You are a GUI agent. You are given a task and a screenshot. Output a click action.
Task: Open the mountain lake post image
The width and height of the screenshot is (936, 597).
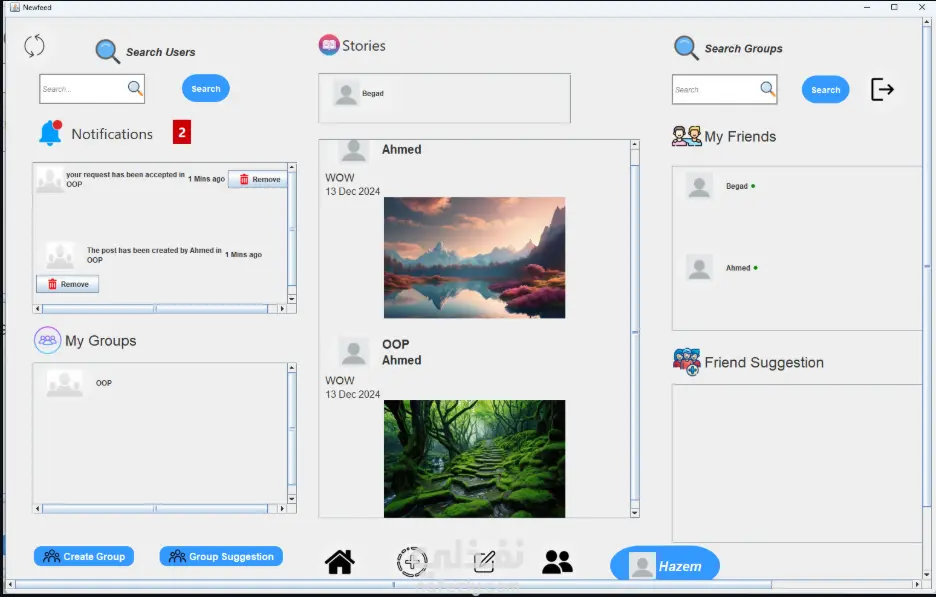[x=475, y=257]
